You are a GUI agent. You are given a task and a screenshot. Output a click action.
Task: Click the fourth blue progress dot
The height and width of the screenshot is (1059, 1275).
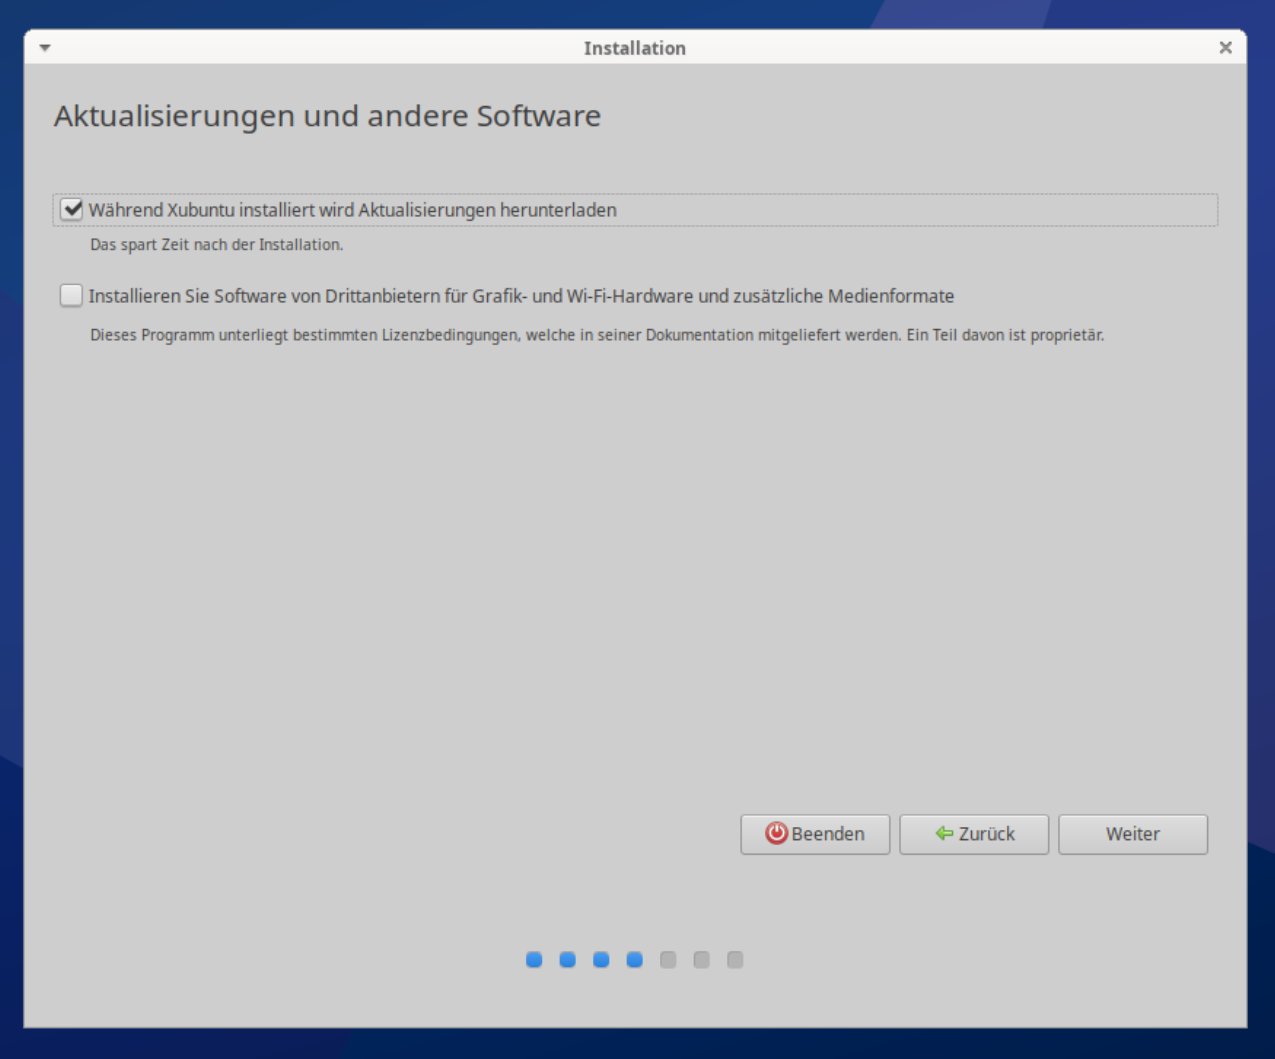[x=634, y=960]
